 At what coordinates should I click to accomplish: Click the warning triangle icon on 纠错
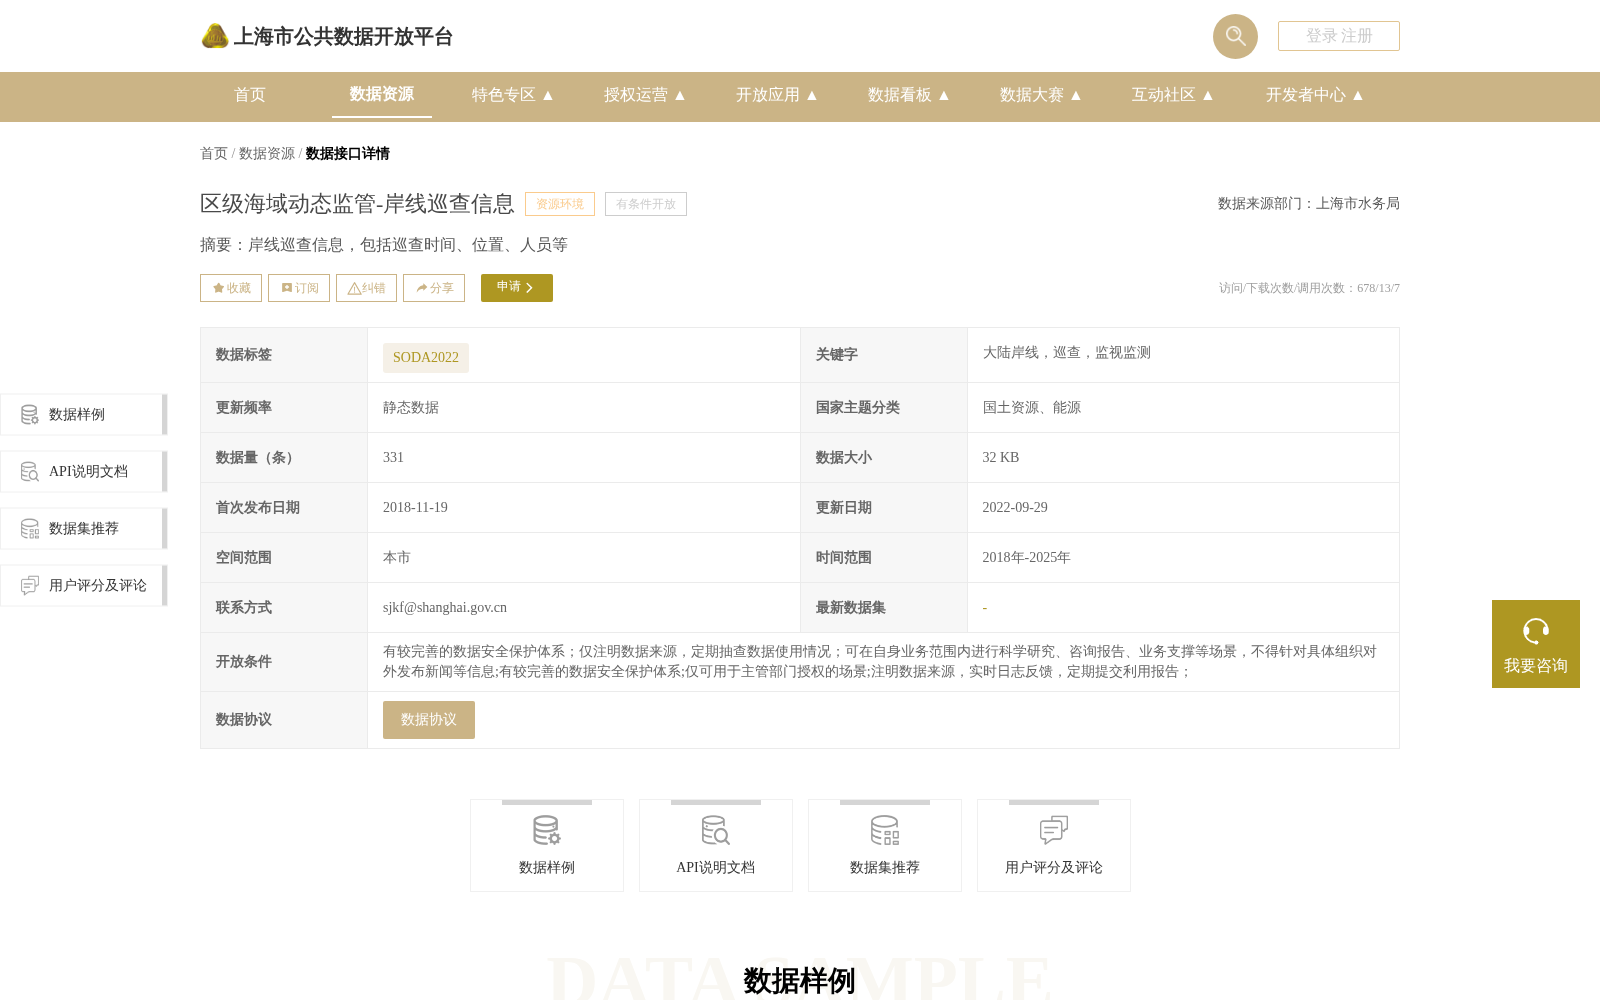[354, 288]
